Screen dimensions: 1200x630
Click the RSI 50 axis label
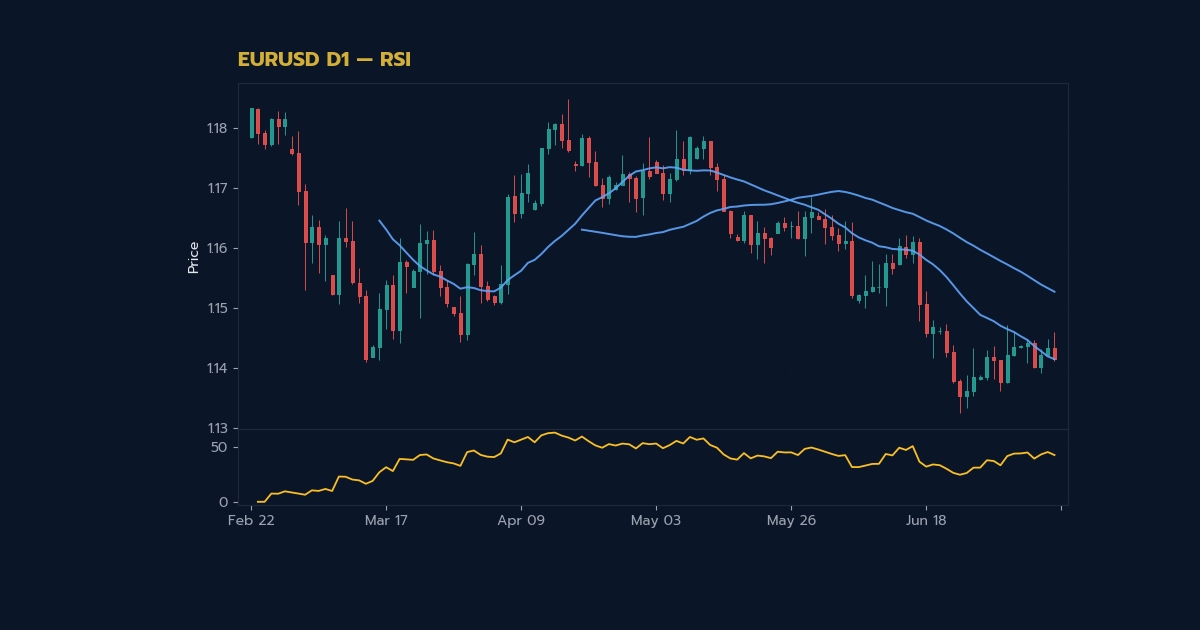219,447
